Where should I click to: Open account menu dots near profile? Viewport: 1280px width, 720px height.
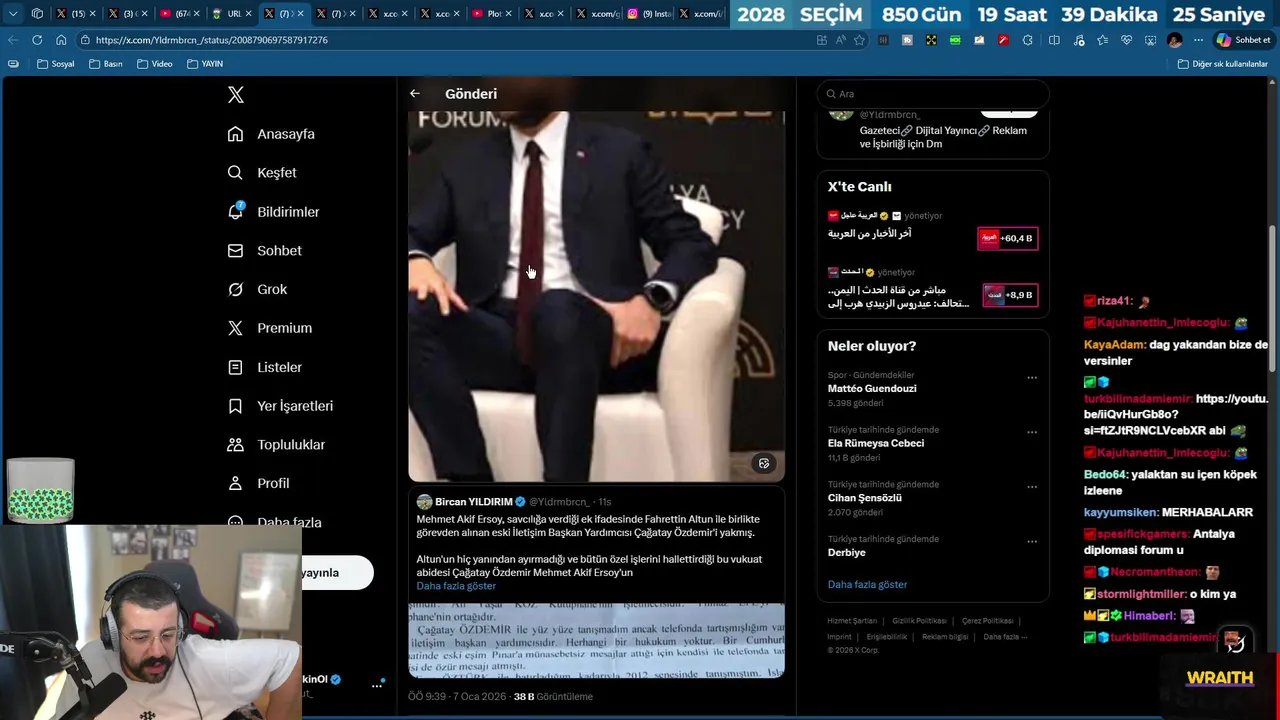coord(378,685)
